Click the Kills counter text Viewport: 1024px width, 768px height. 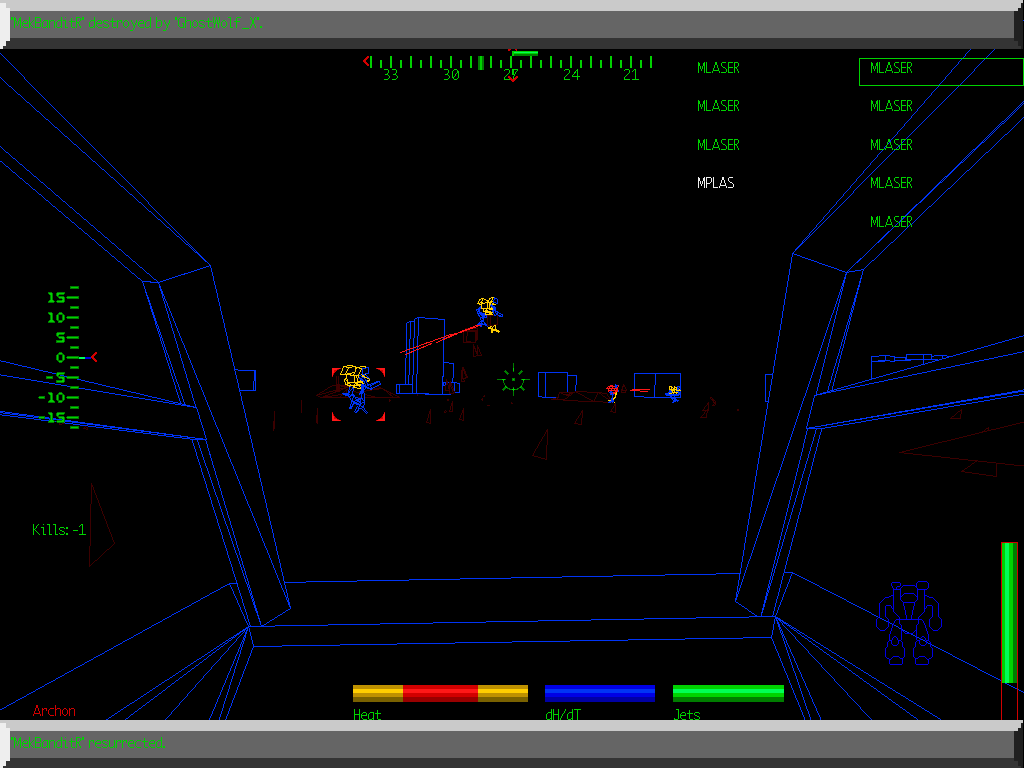(x=59, y=530)
